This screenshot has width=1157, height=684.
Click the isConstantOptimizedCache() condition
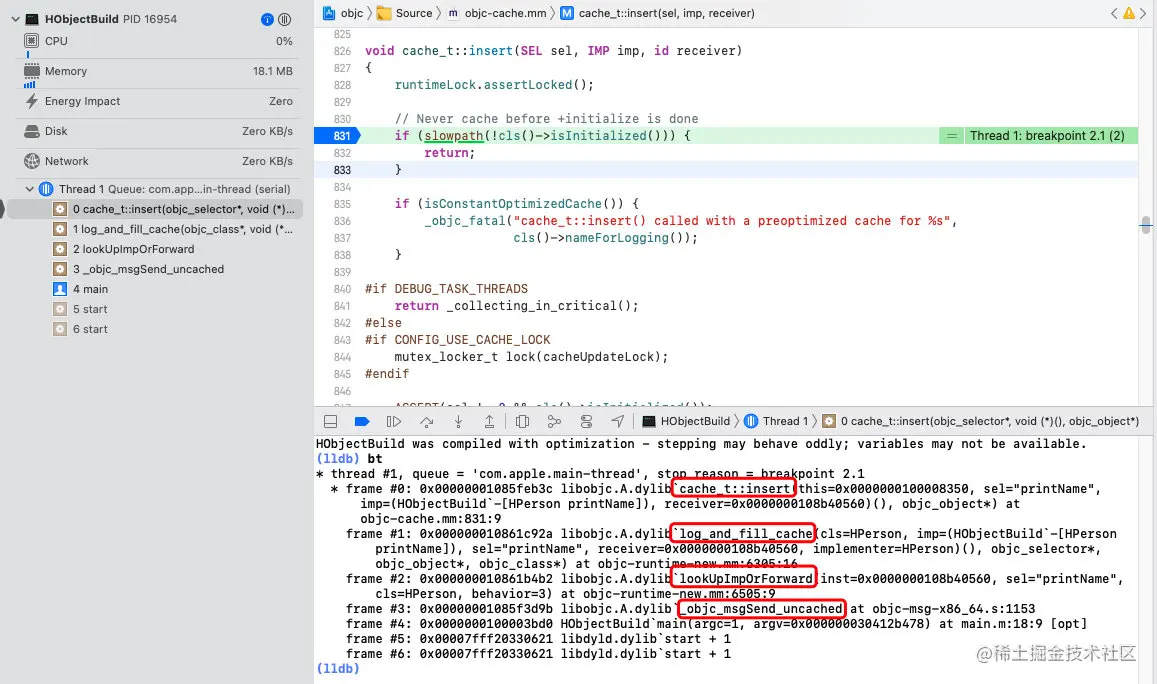click(525, 204)
